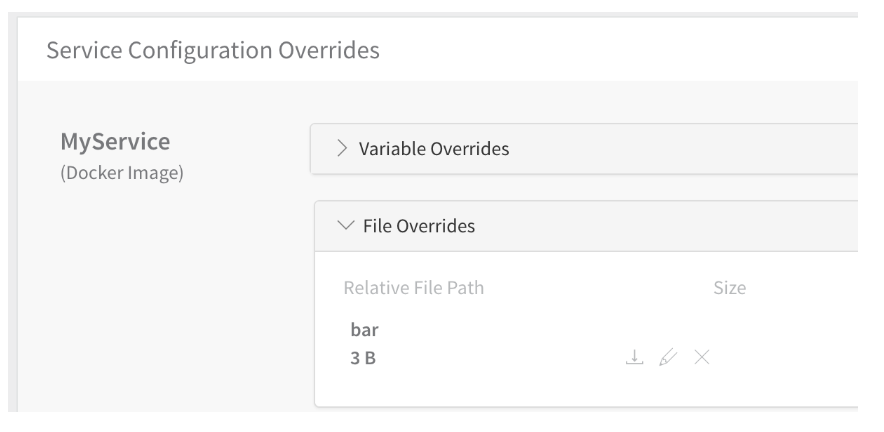The height and width of the screenshot is (432, 884).
Task: Click the white title bar beside the heading
Action: (x=620, y=50)
